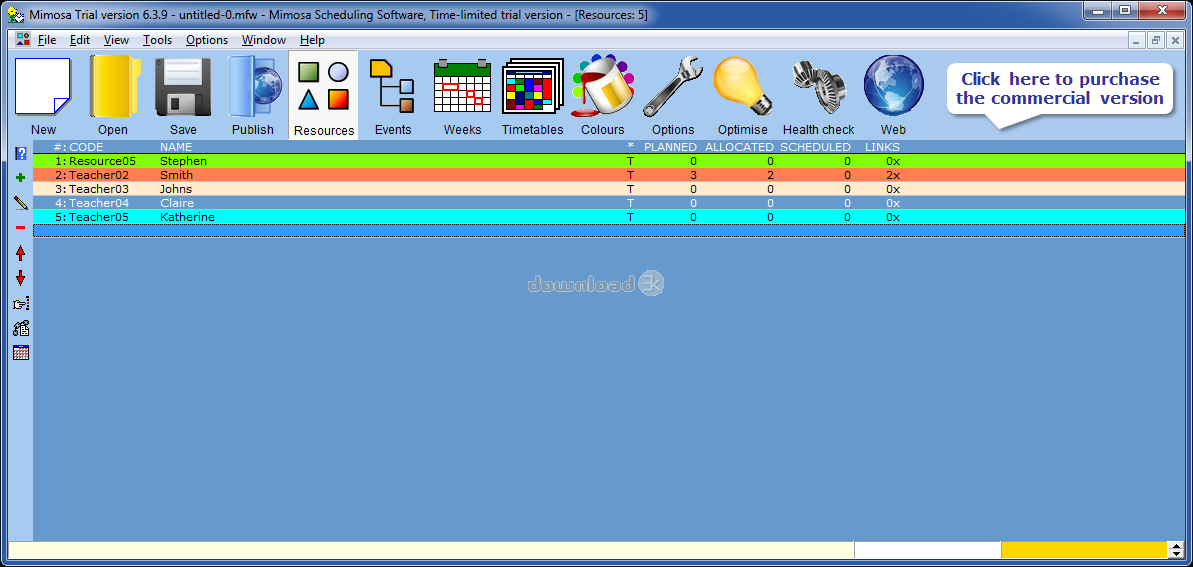1193x567 pixels.
Task: Open the Weeks calendar icon
Action: click(x=462, y=87)
